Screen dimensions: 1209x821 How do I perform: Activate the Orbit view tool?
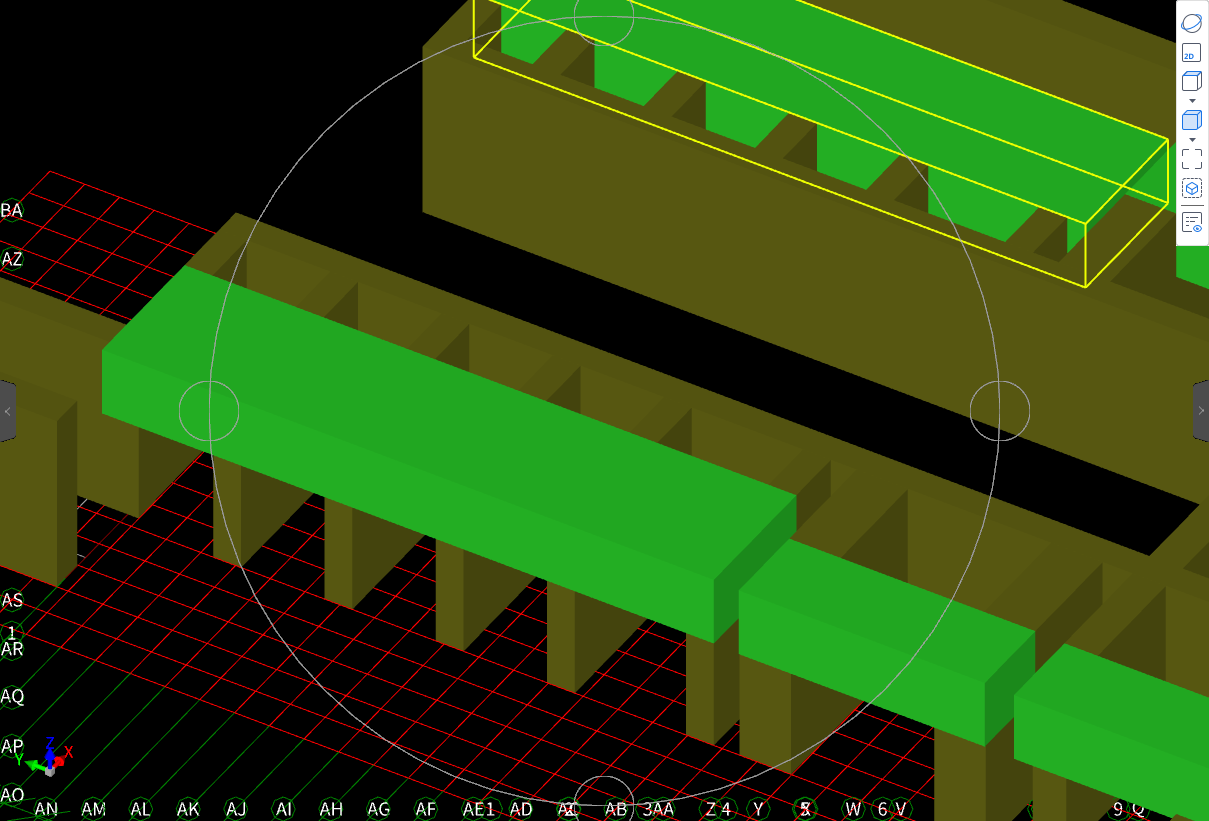[x=1191, y=23]
